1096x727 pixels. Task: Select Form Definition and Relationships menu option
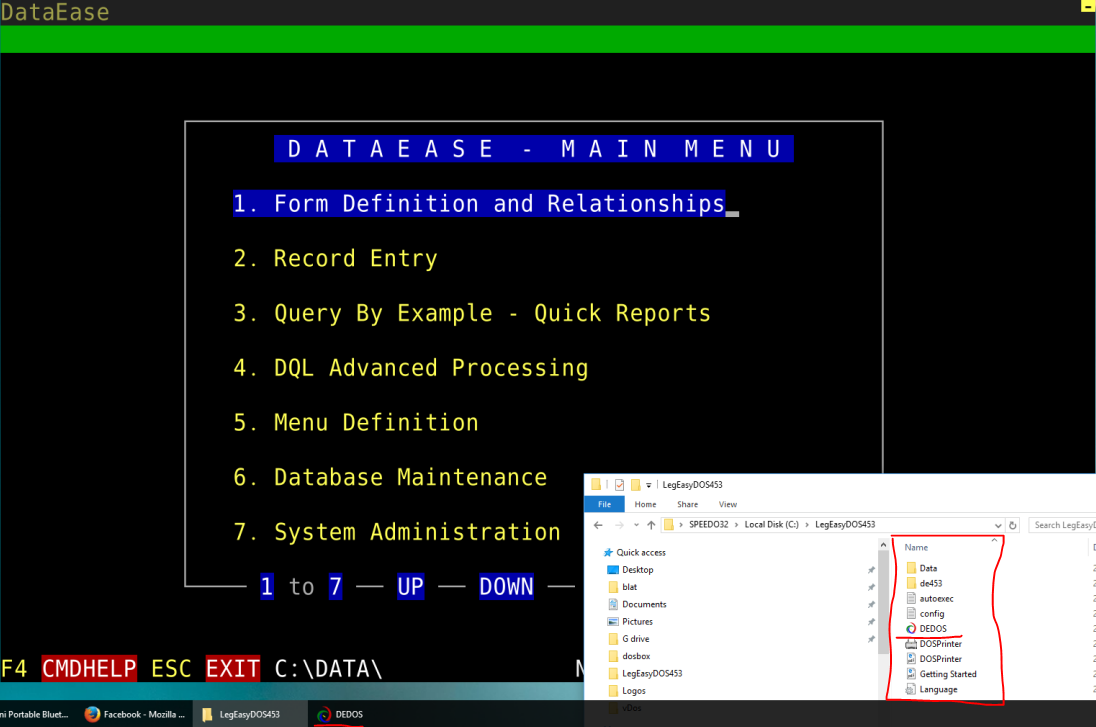(x=479, y=203)
